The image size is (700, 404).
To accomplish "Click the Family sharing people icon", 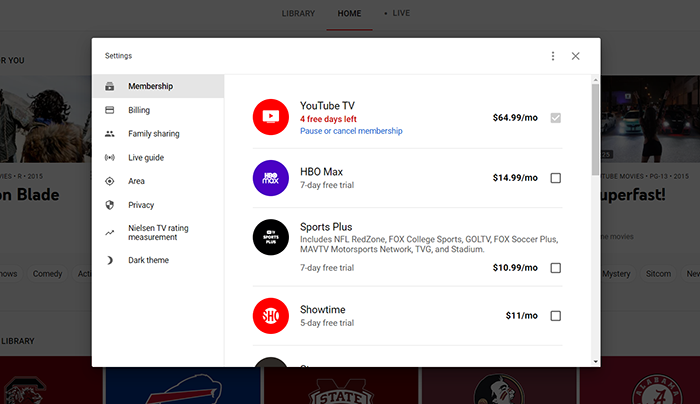I will (x=109, y=133).
